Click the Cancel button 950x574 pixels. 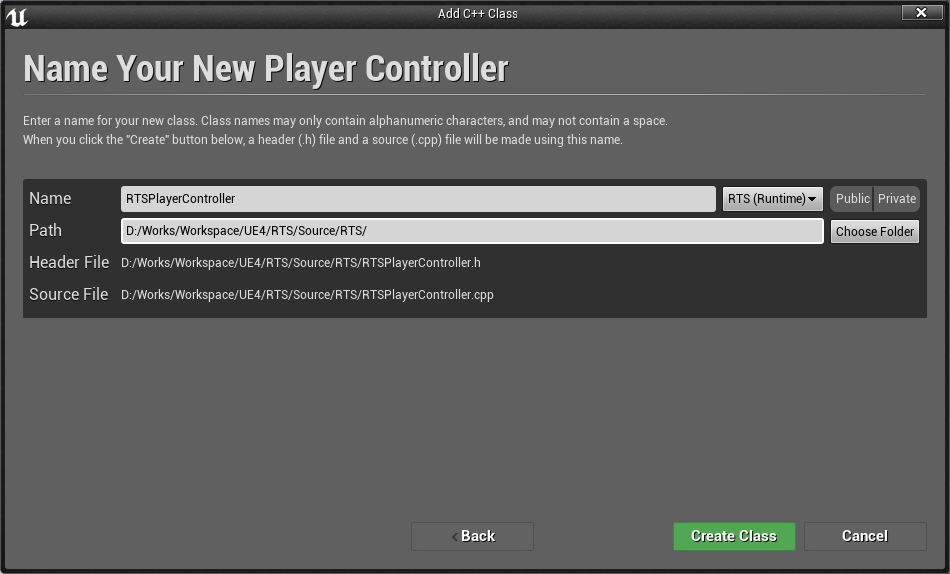(865, 536)
